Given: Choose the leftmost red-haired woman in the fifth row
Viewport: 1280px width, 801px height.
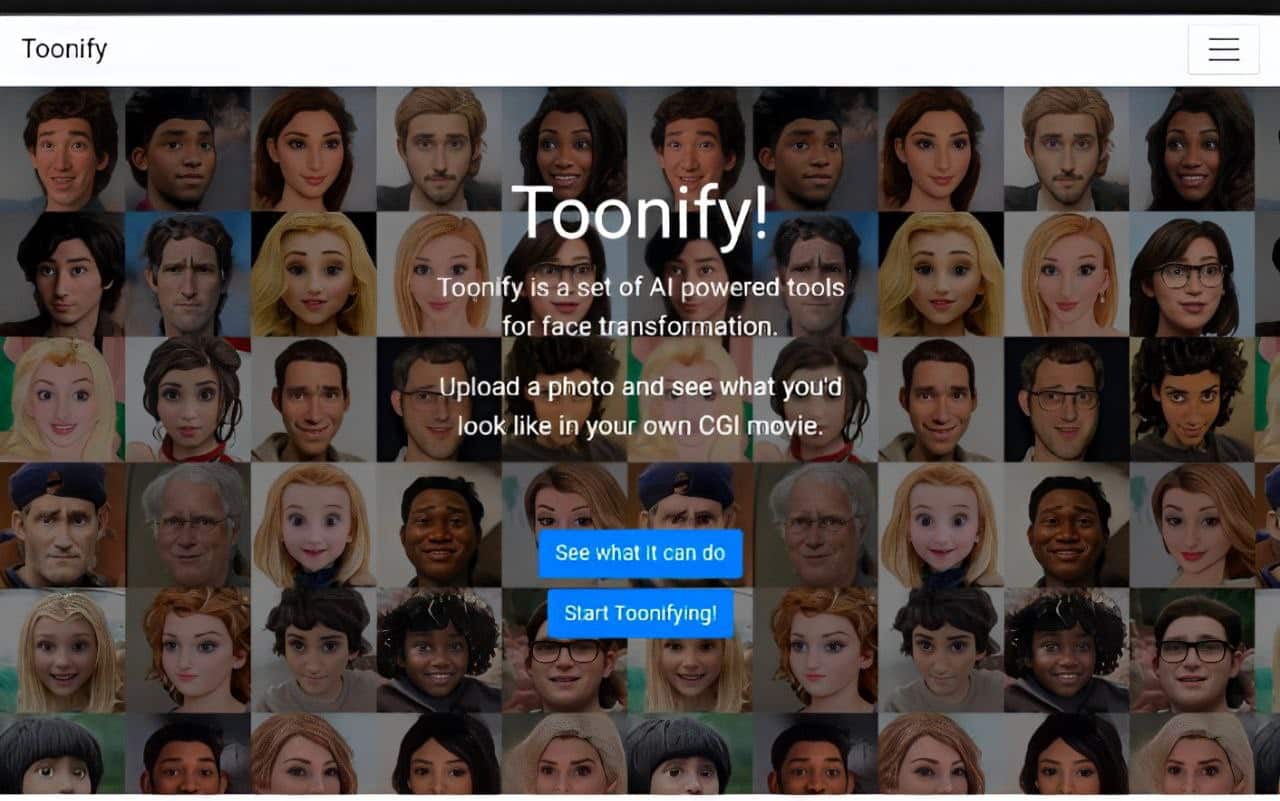Looking at the screenshot, I should click(188, 650).
